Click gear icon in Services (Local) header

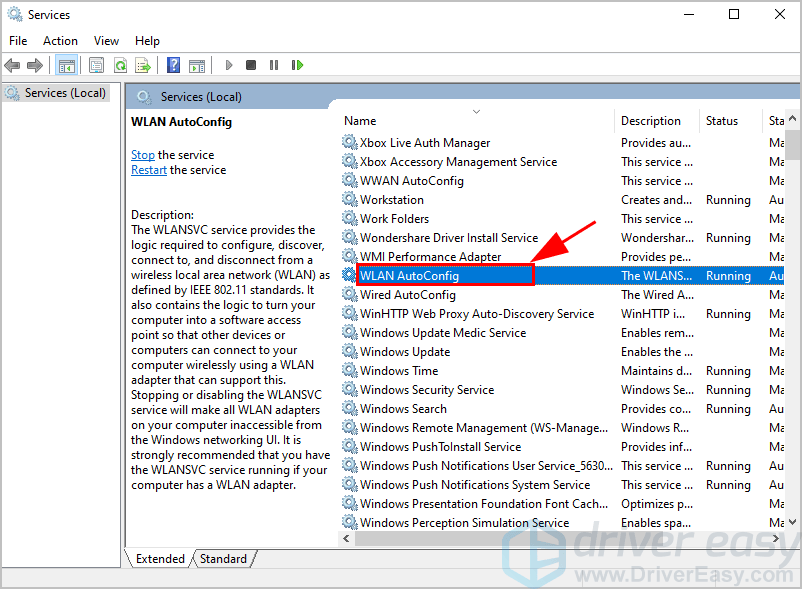tap(144, 97)
